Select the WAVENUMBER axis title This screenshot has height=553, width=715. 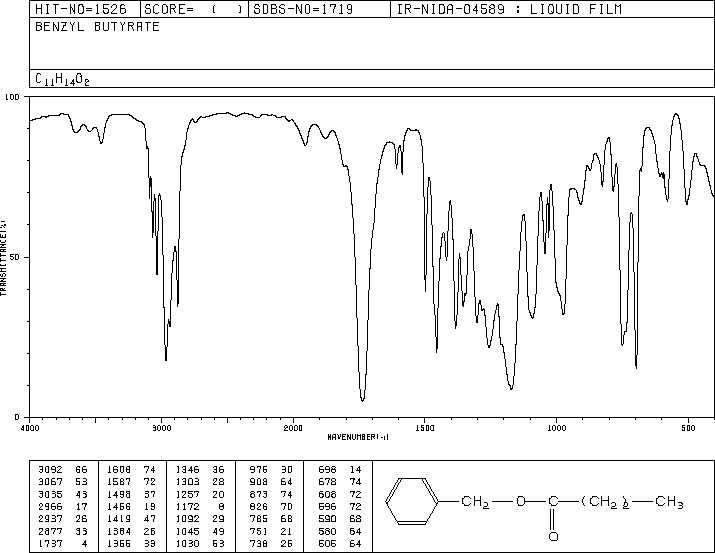coord(358,437)
